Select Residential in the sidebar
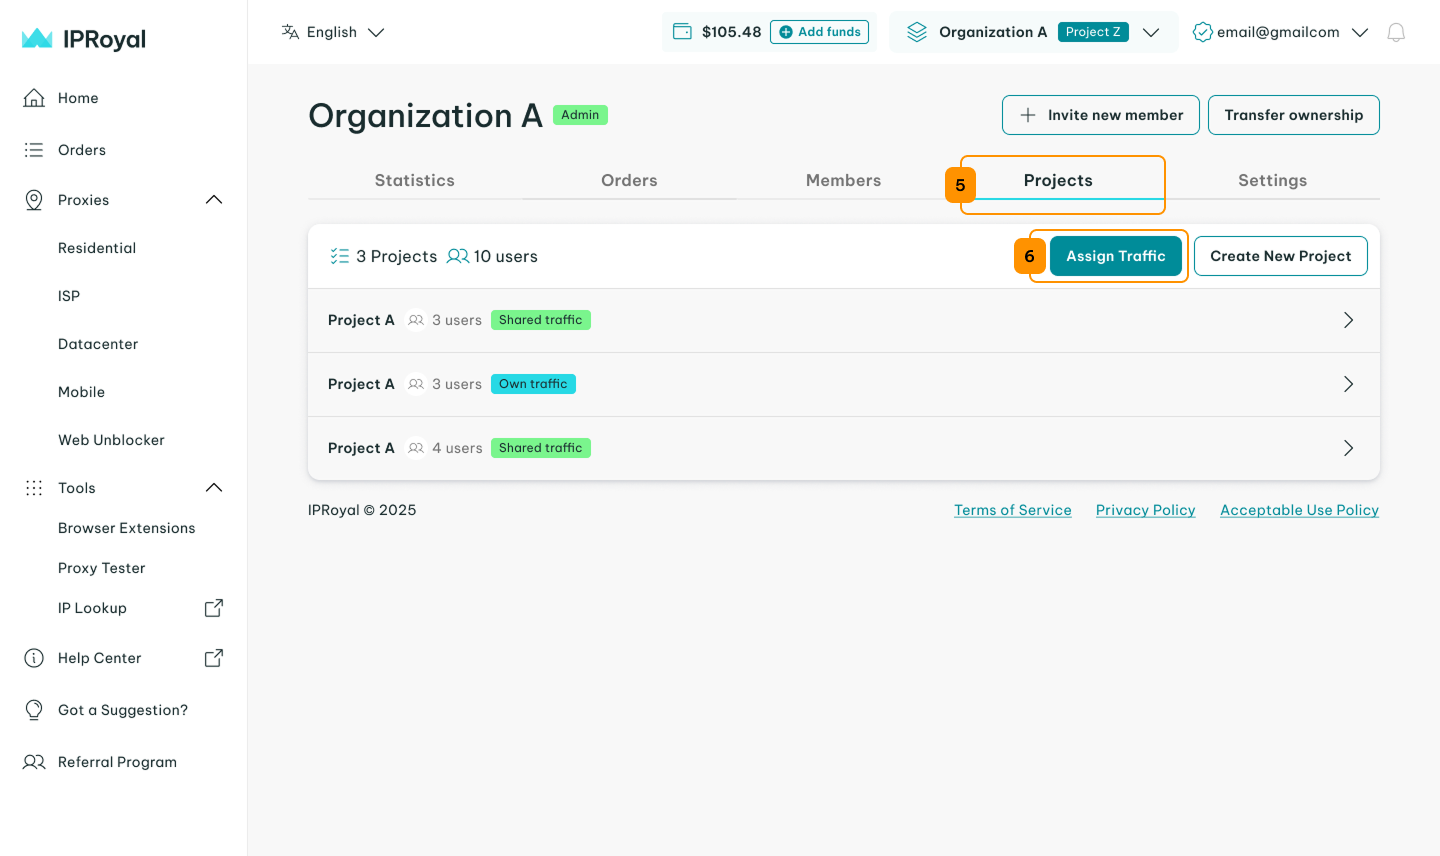 (x=97, y=248)
